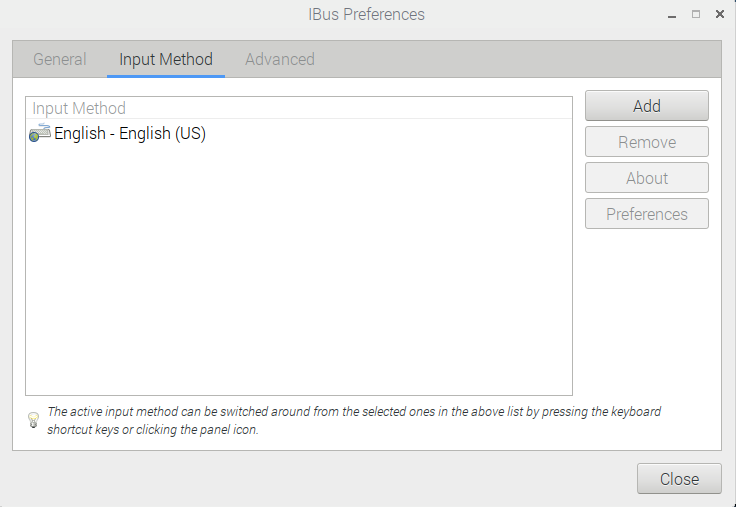Open About for input method

(646, 178)
